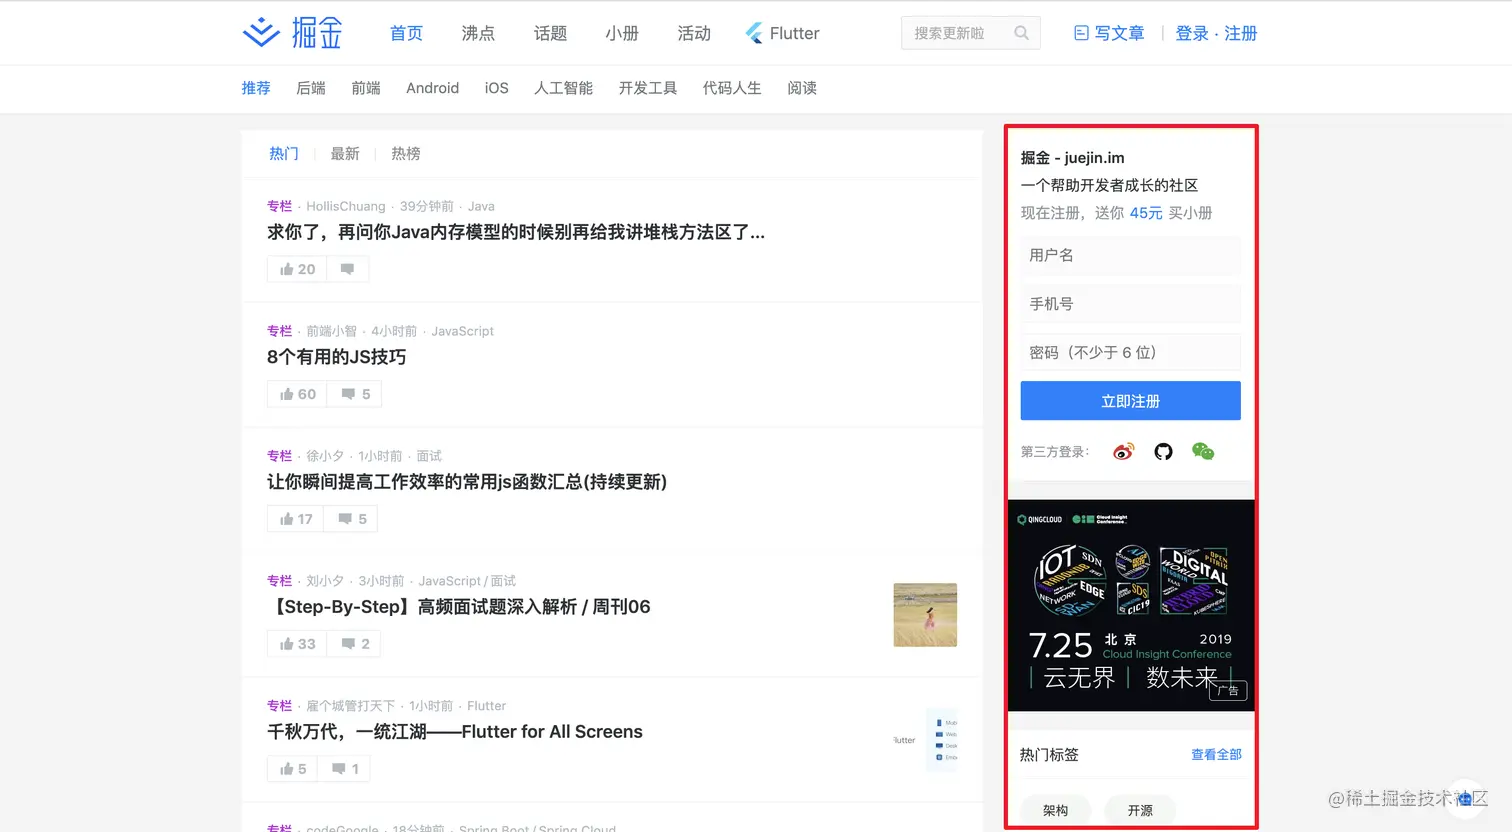Screen dimensions: 1512x832
Task: Select the 开发工具 category tab
Action: point(648,88)
